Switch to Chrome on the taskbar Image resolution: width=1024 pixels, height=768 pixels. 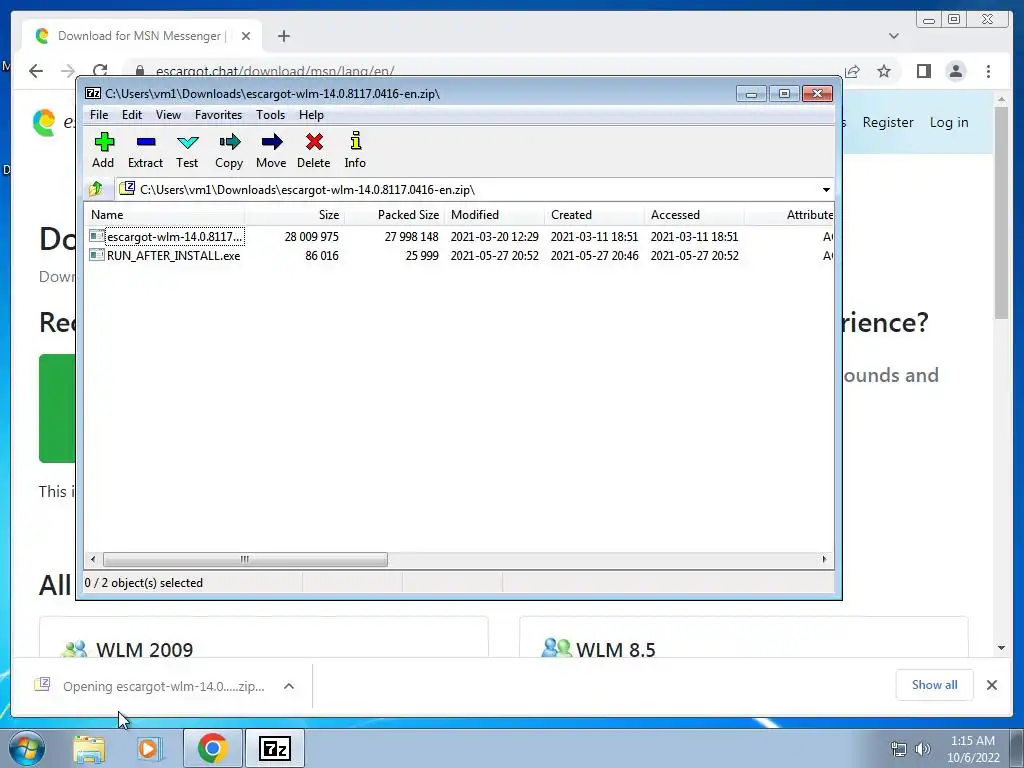point(212,748)
